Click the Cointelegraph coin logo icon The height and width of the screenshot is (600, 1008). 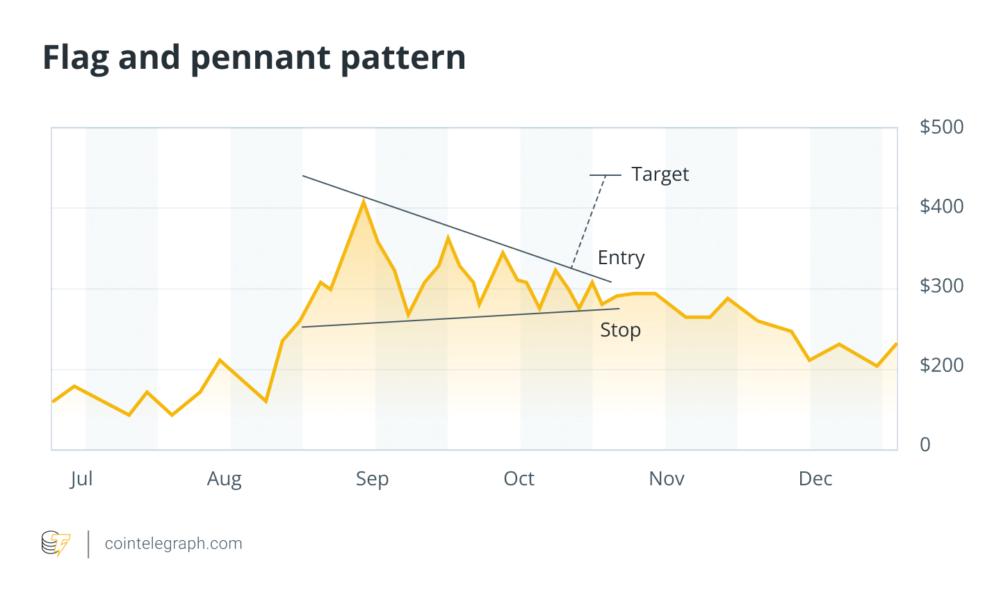pos(56,544)
